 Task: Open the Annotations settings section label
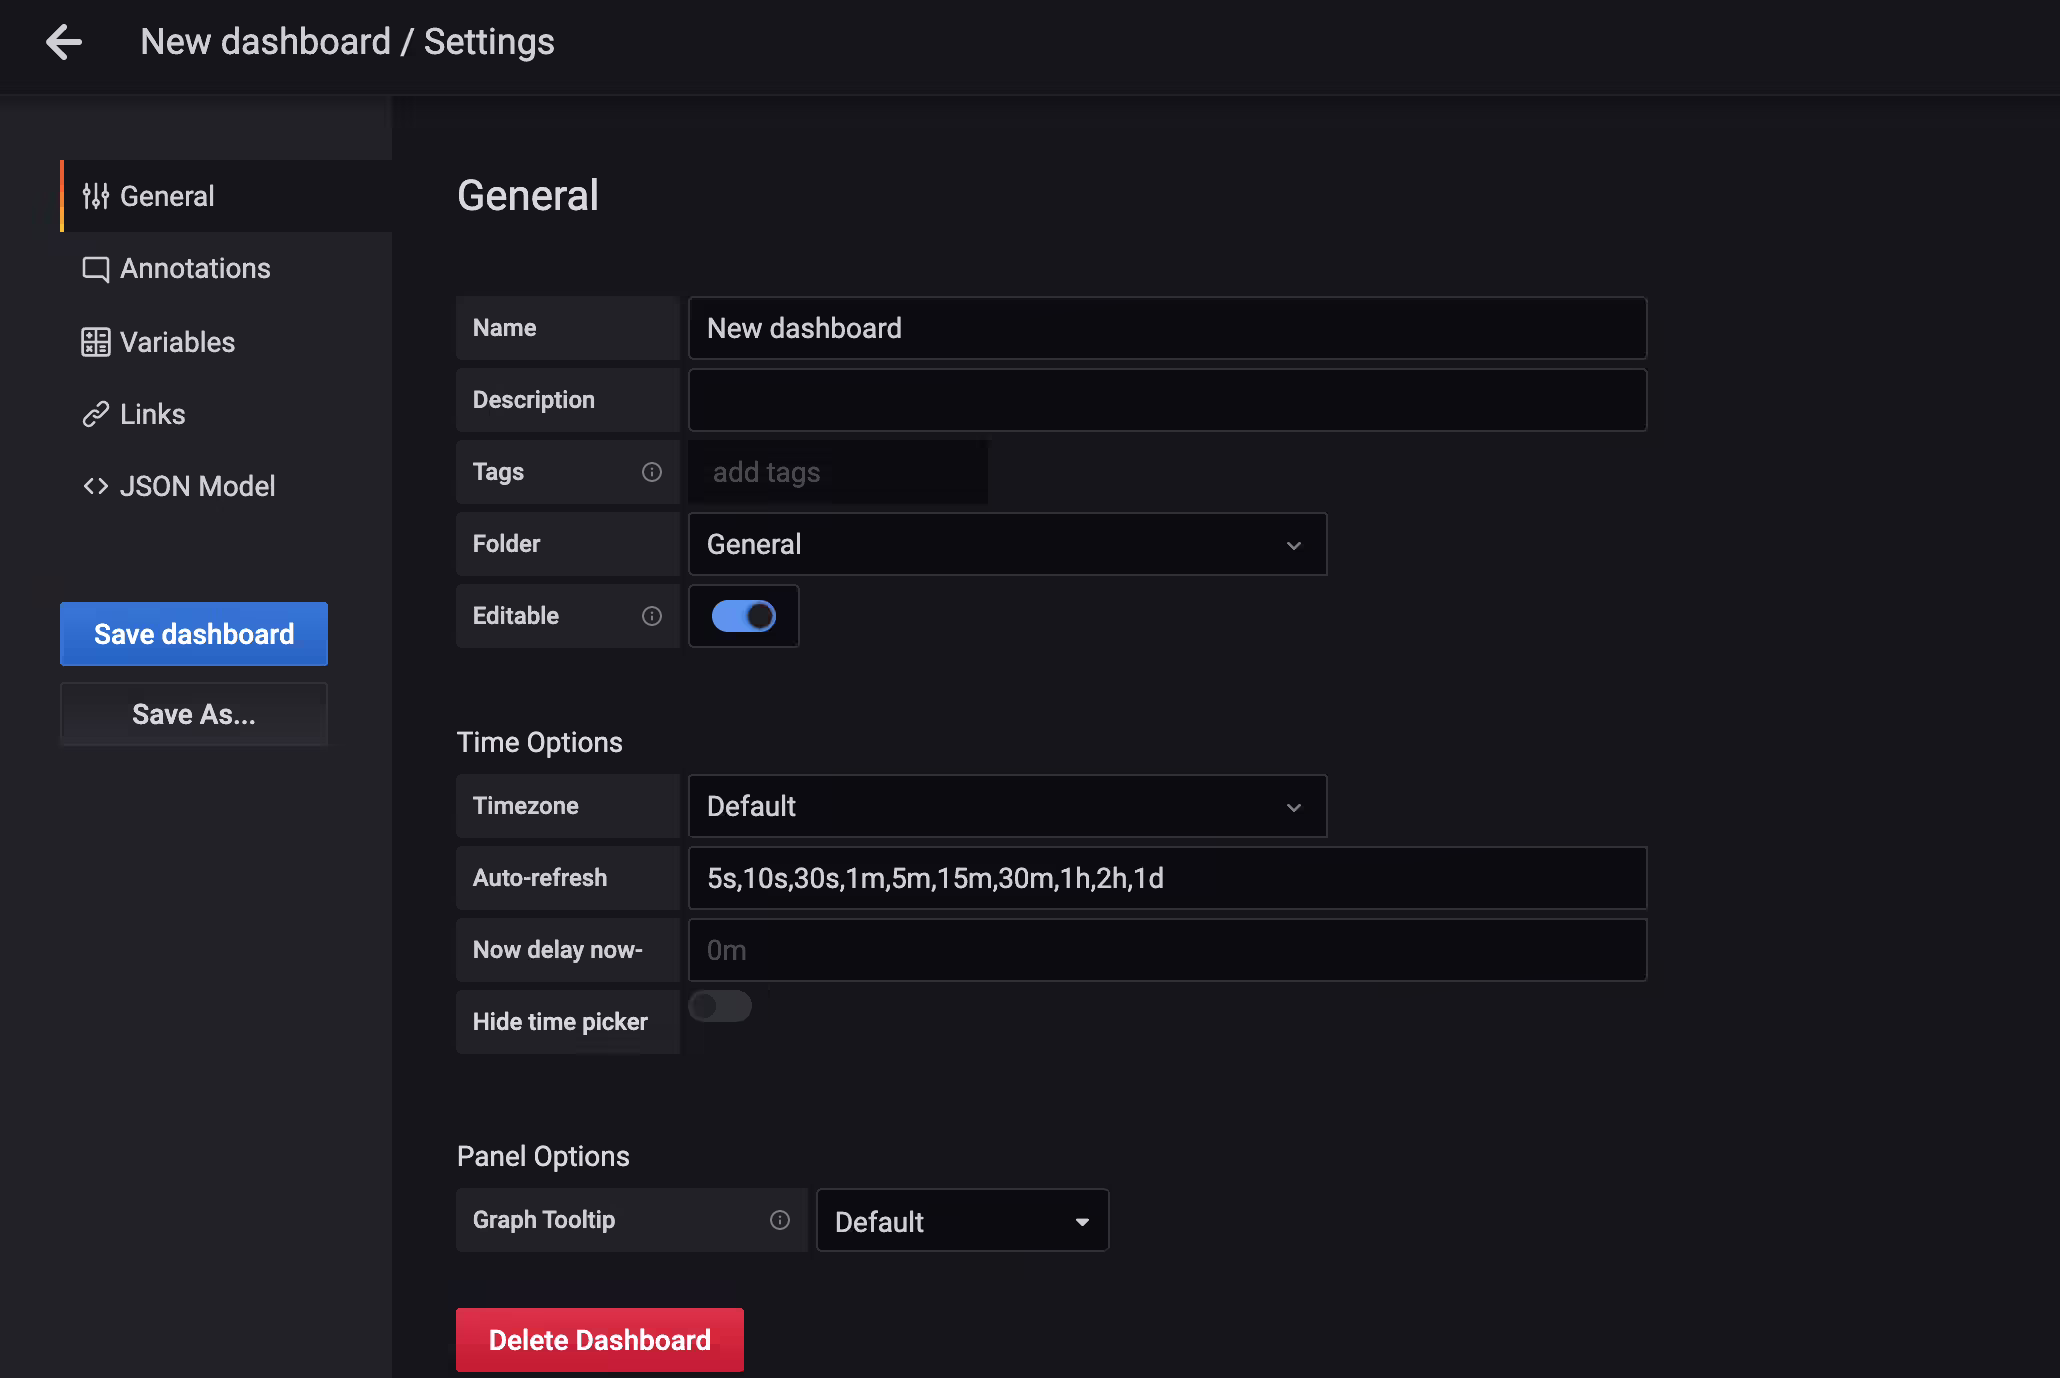195,268
